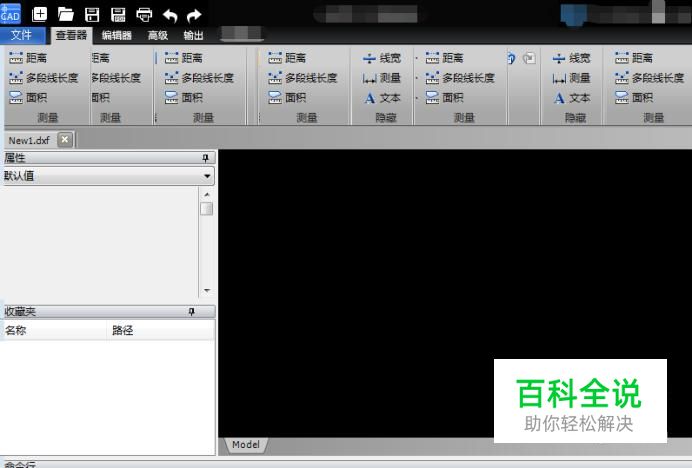Click the properties list scrollbar thumb

coord(207,209)
